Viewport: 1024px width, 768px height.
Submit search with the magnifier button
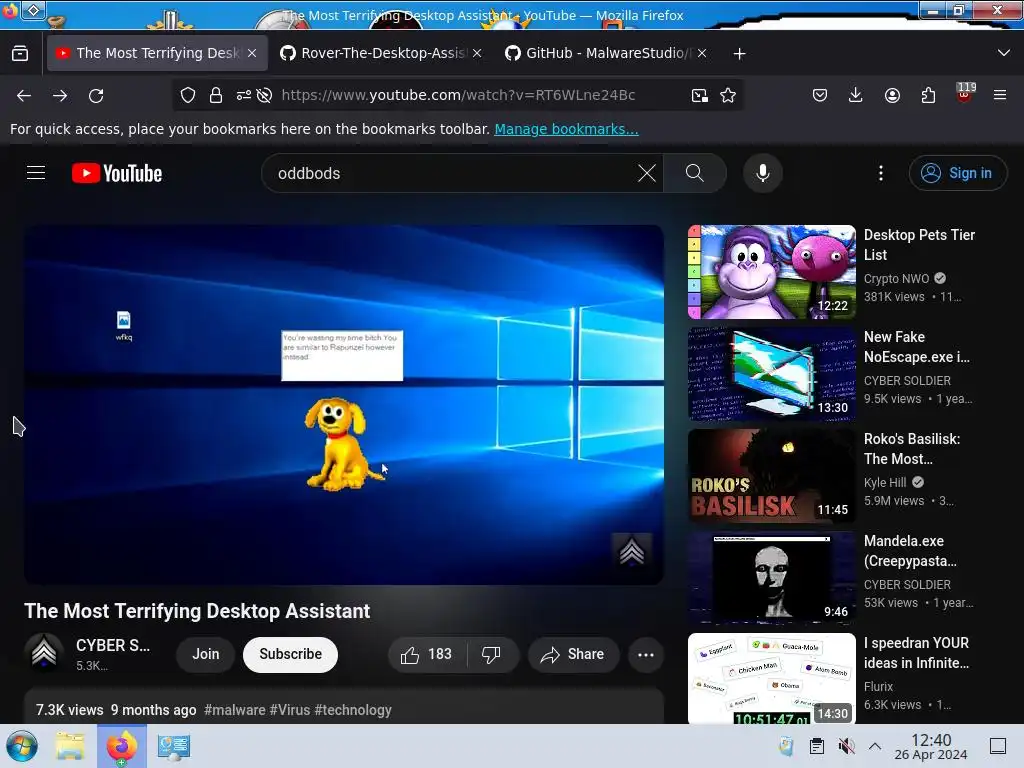695,173
